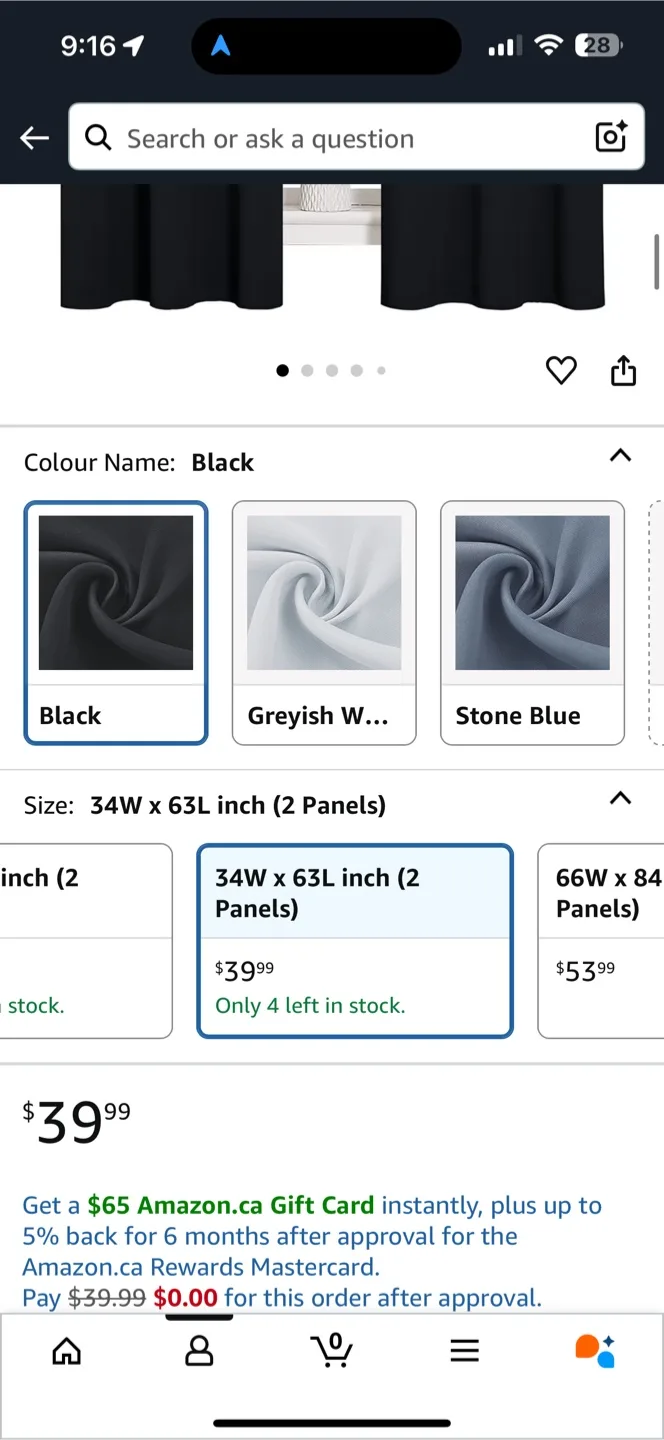Select the 34W x 63L size tile

pyautogui.click(x=355, y=940)
